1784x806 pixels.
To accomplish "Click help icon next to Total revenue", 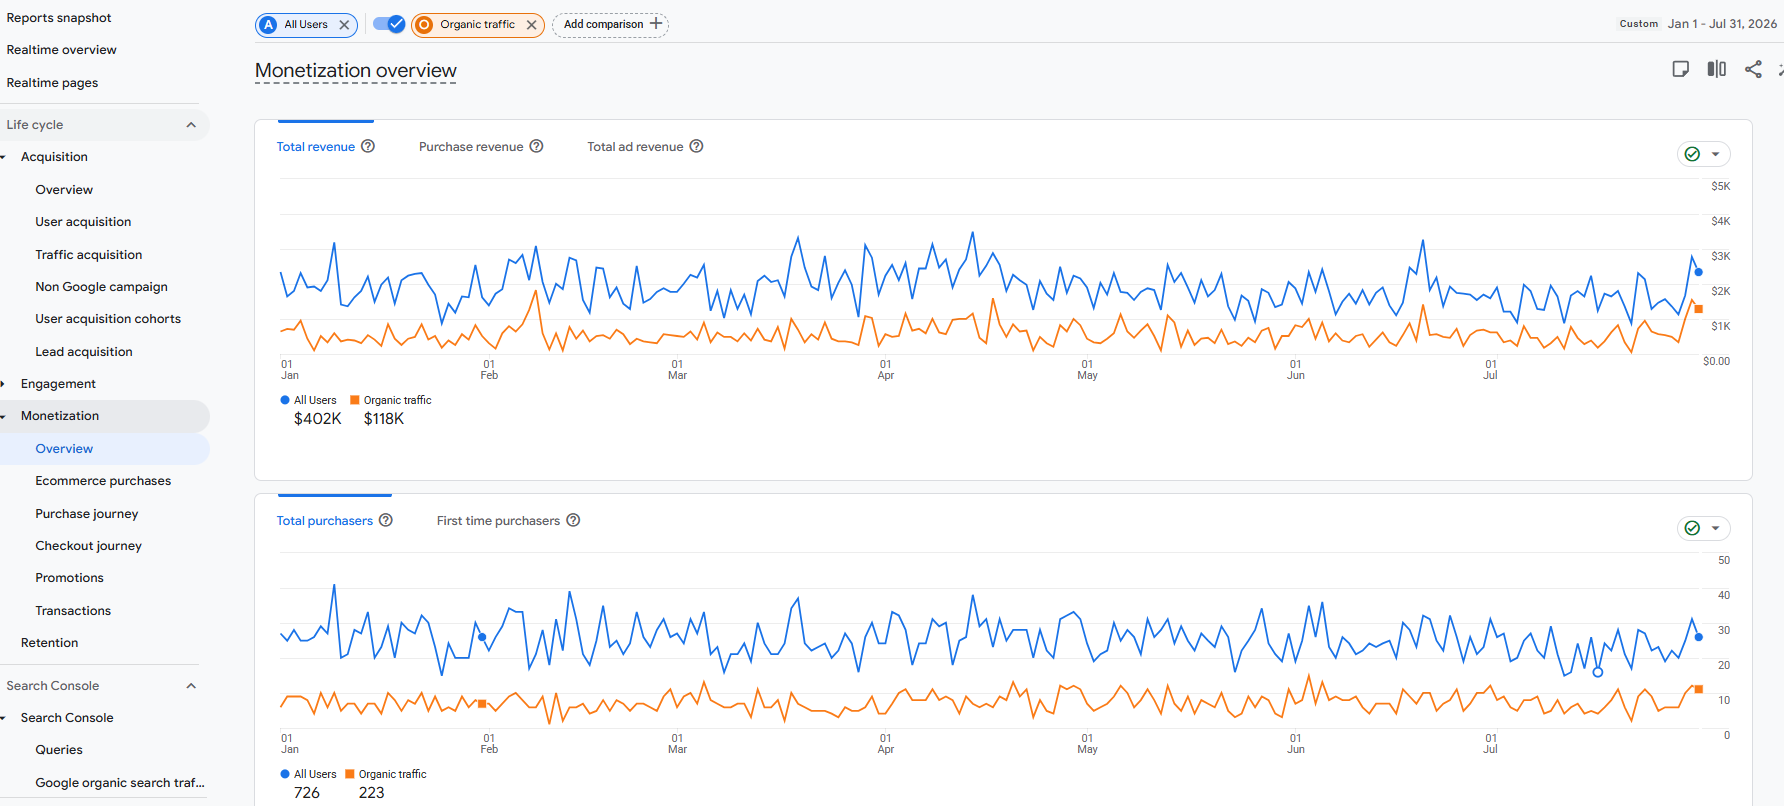I will point(368,146).
